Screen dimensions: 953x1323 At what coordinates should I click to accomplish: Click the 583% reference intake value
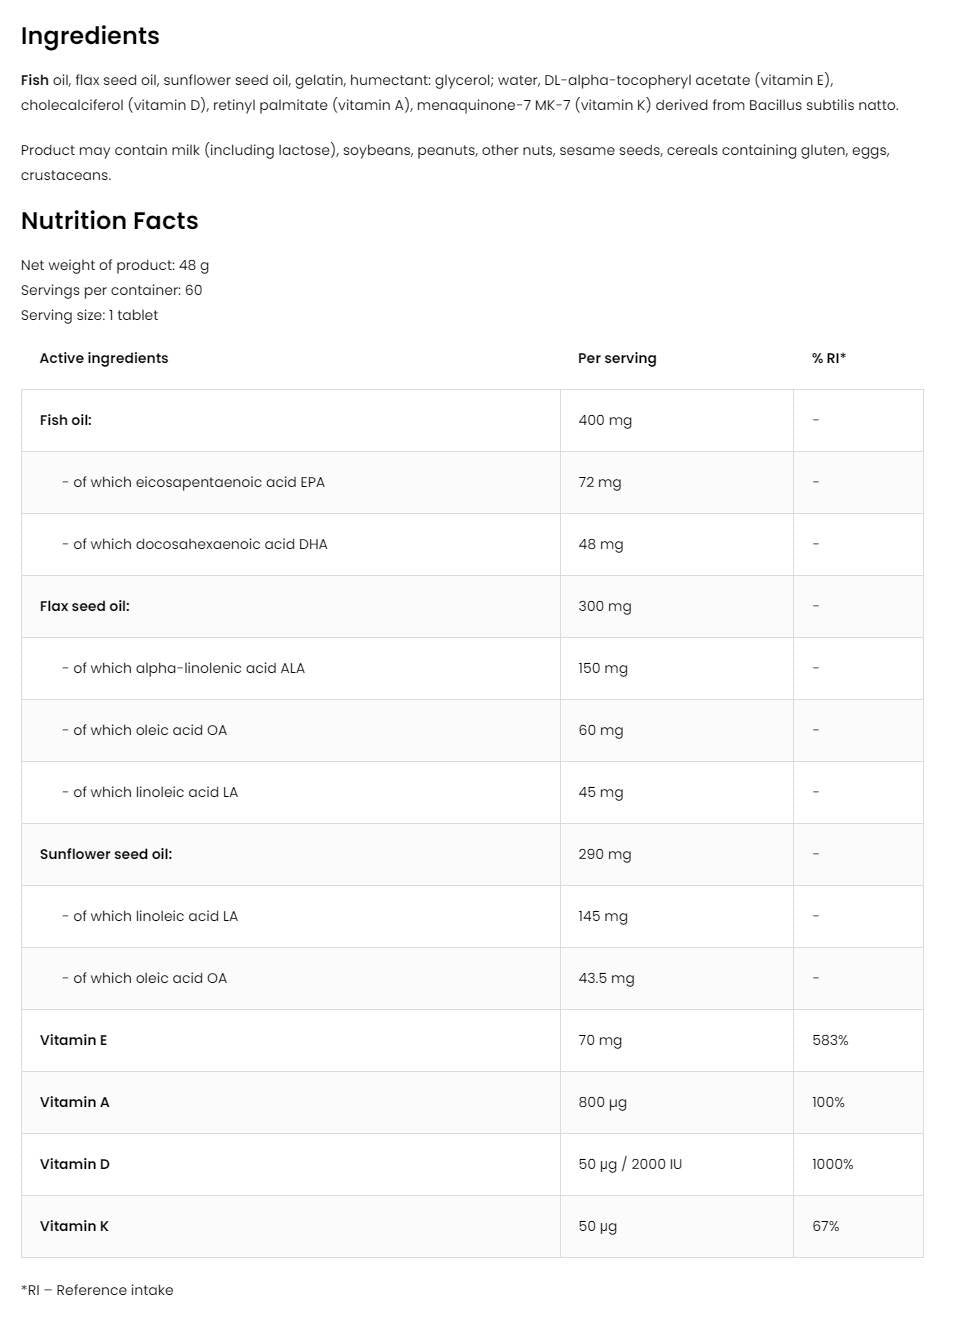coord(830,1040)
